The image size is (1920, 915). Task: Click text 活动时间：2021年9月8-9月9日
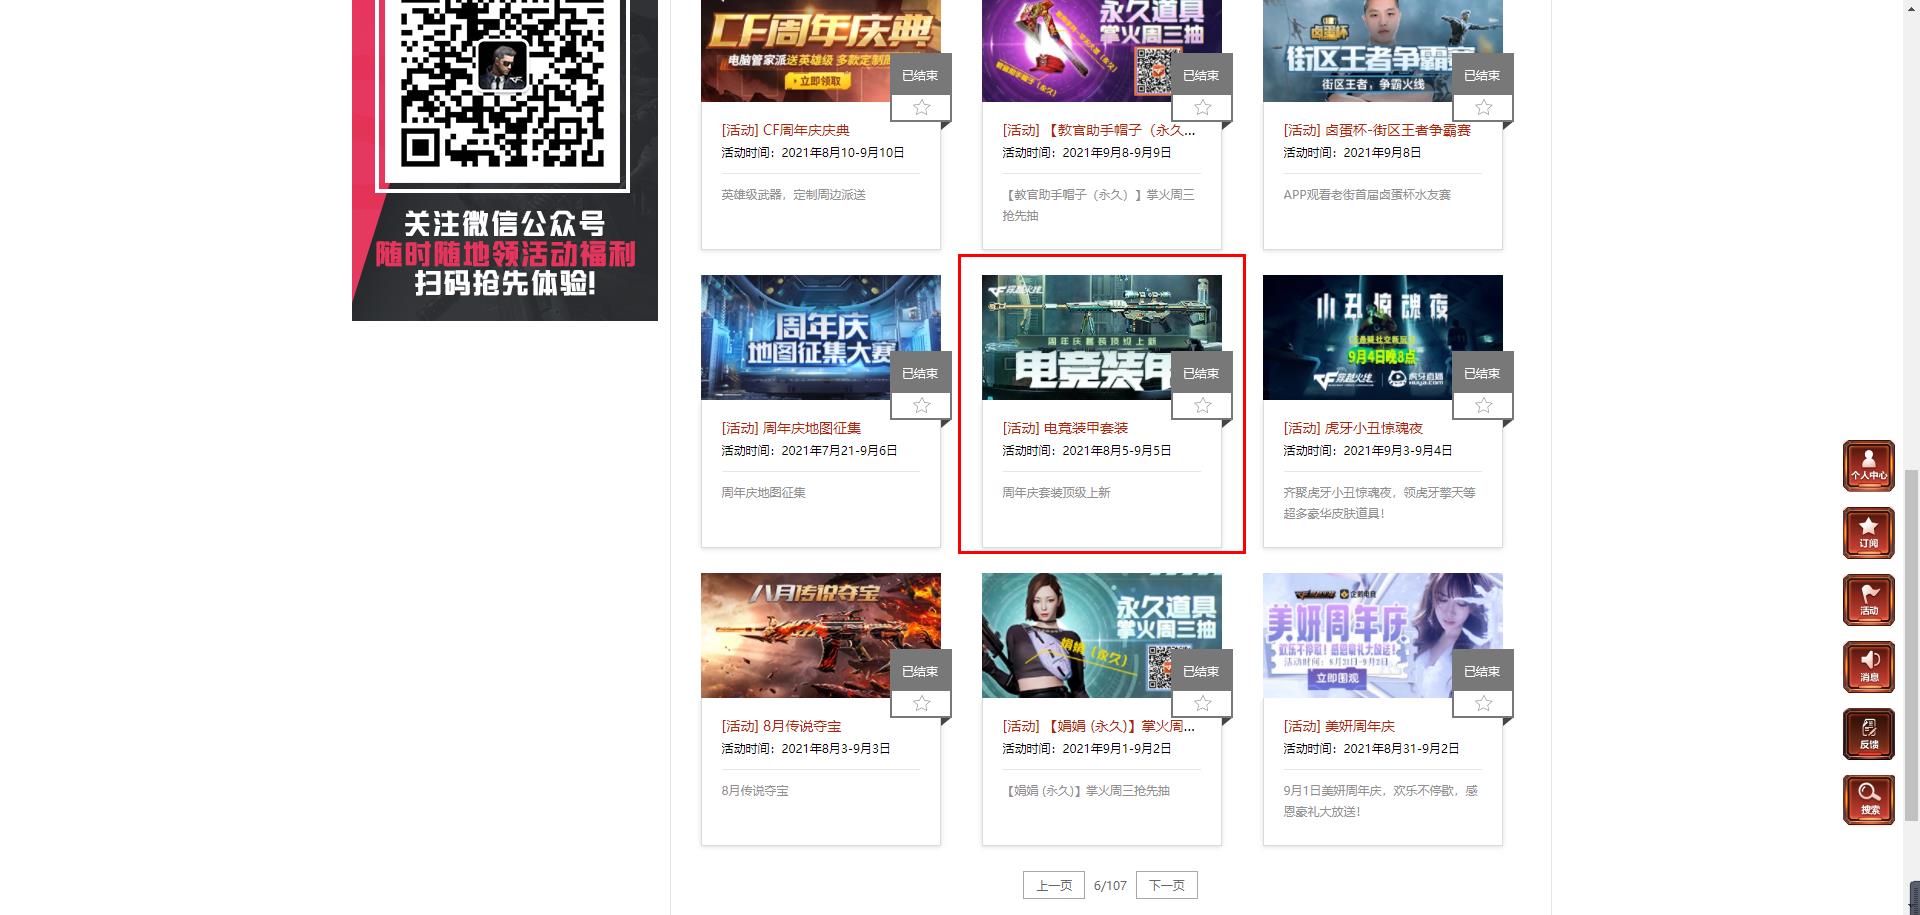(x=1087, y=153)
